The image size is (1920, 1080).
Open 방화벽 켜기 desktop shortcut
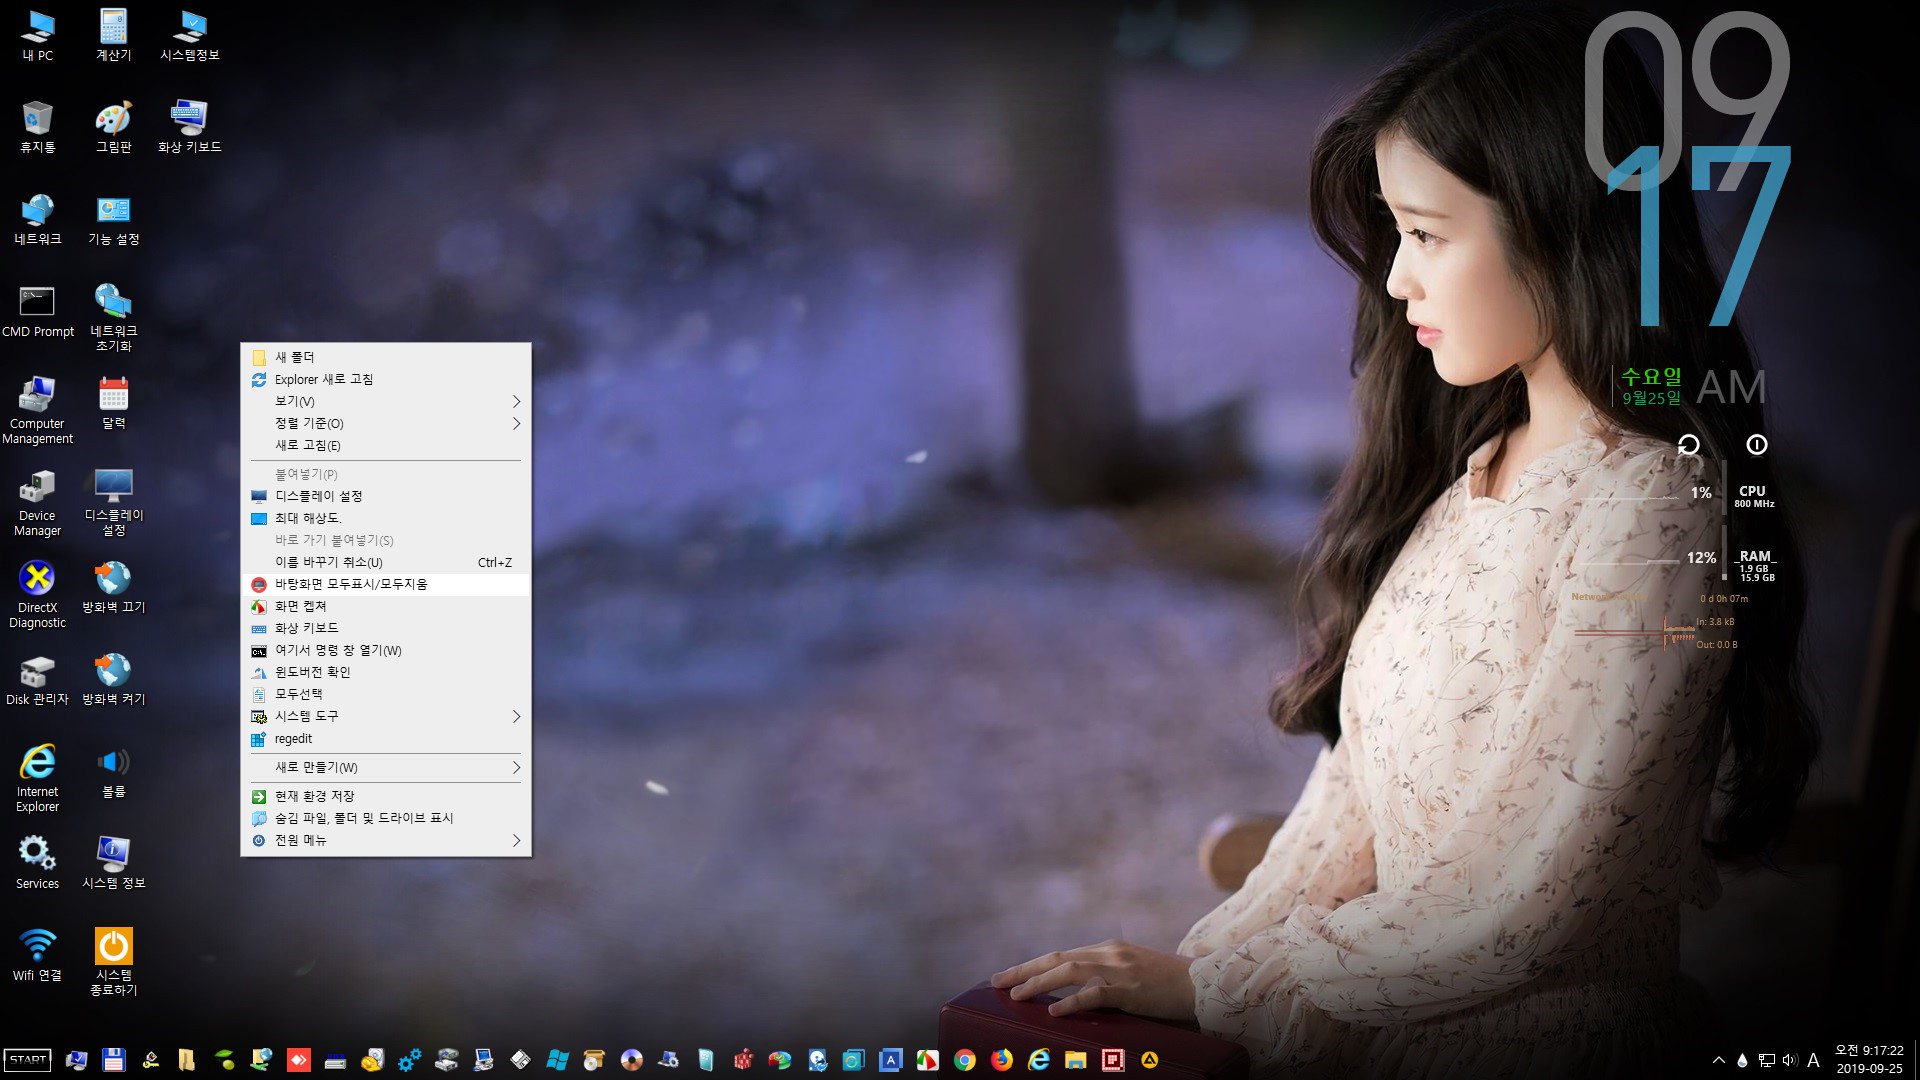click(114, 679)
